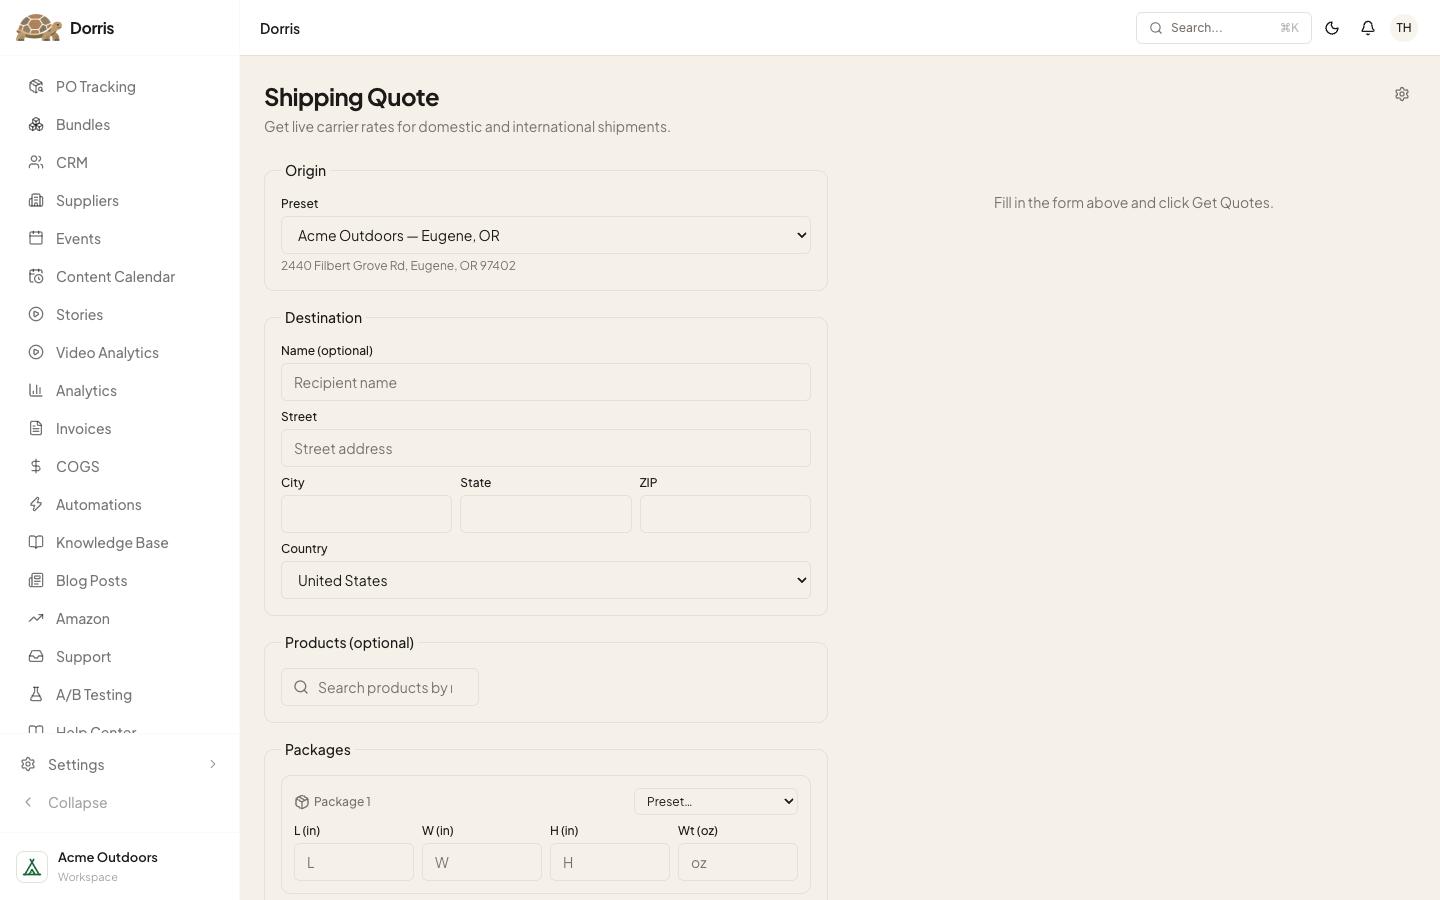1440x900 pixels.
Task: Expand the Settings sidebar section
Action: point(120,764)
